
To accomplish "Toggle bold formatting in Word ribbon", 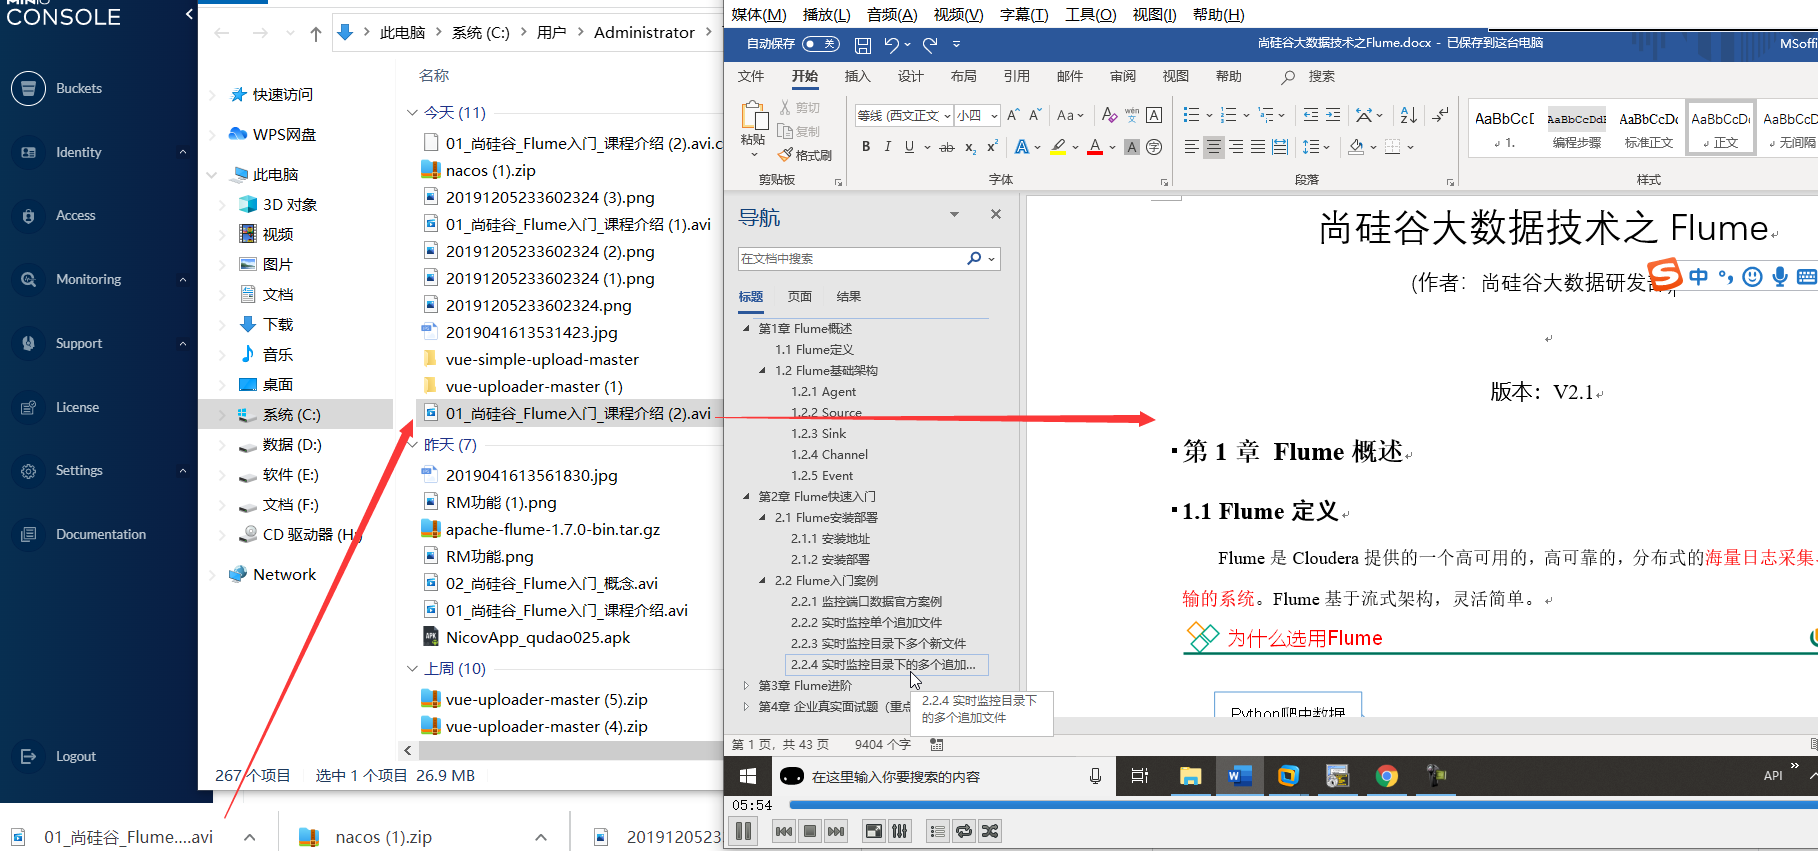I will (866, 147).
